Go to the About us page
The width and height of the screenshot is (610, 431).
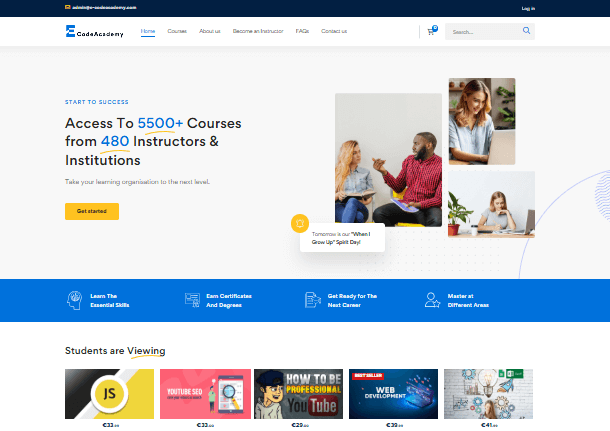point(210,31)
